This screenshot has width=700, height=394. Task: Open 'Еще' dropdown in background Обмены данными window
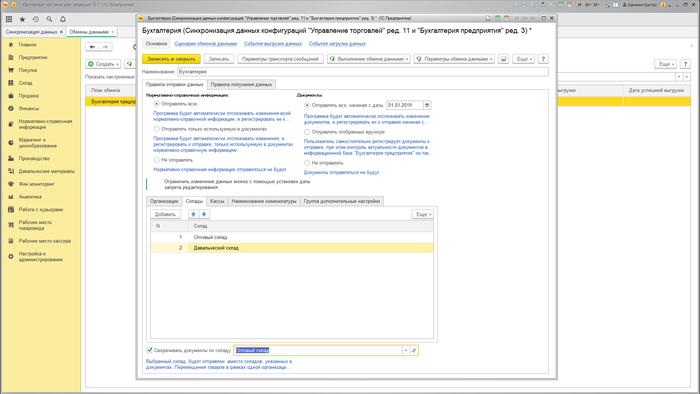[x=666, y=64]
